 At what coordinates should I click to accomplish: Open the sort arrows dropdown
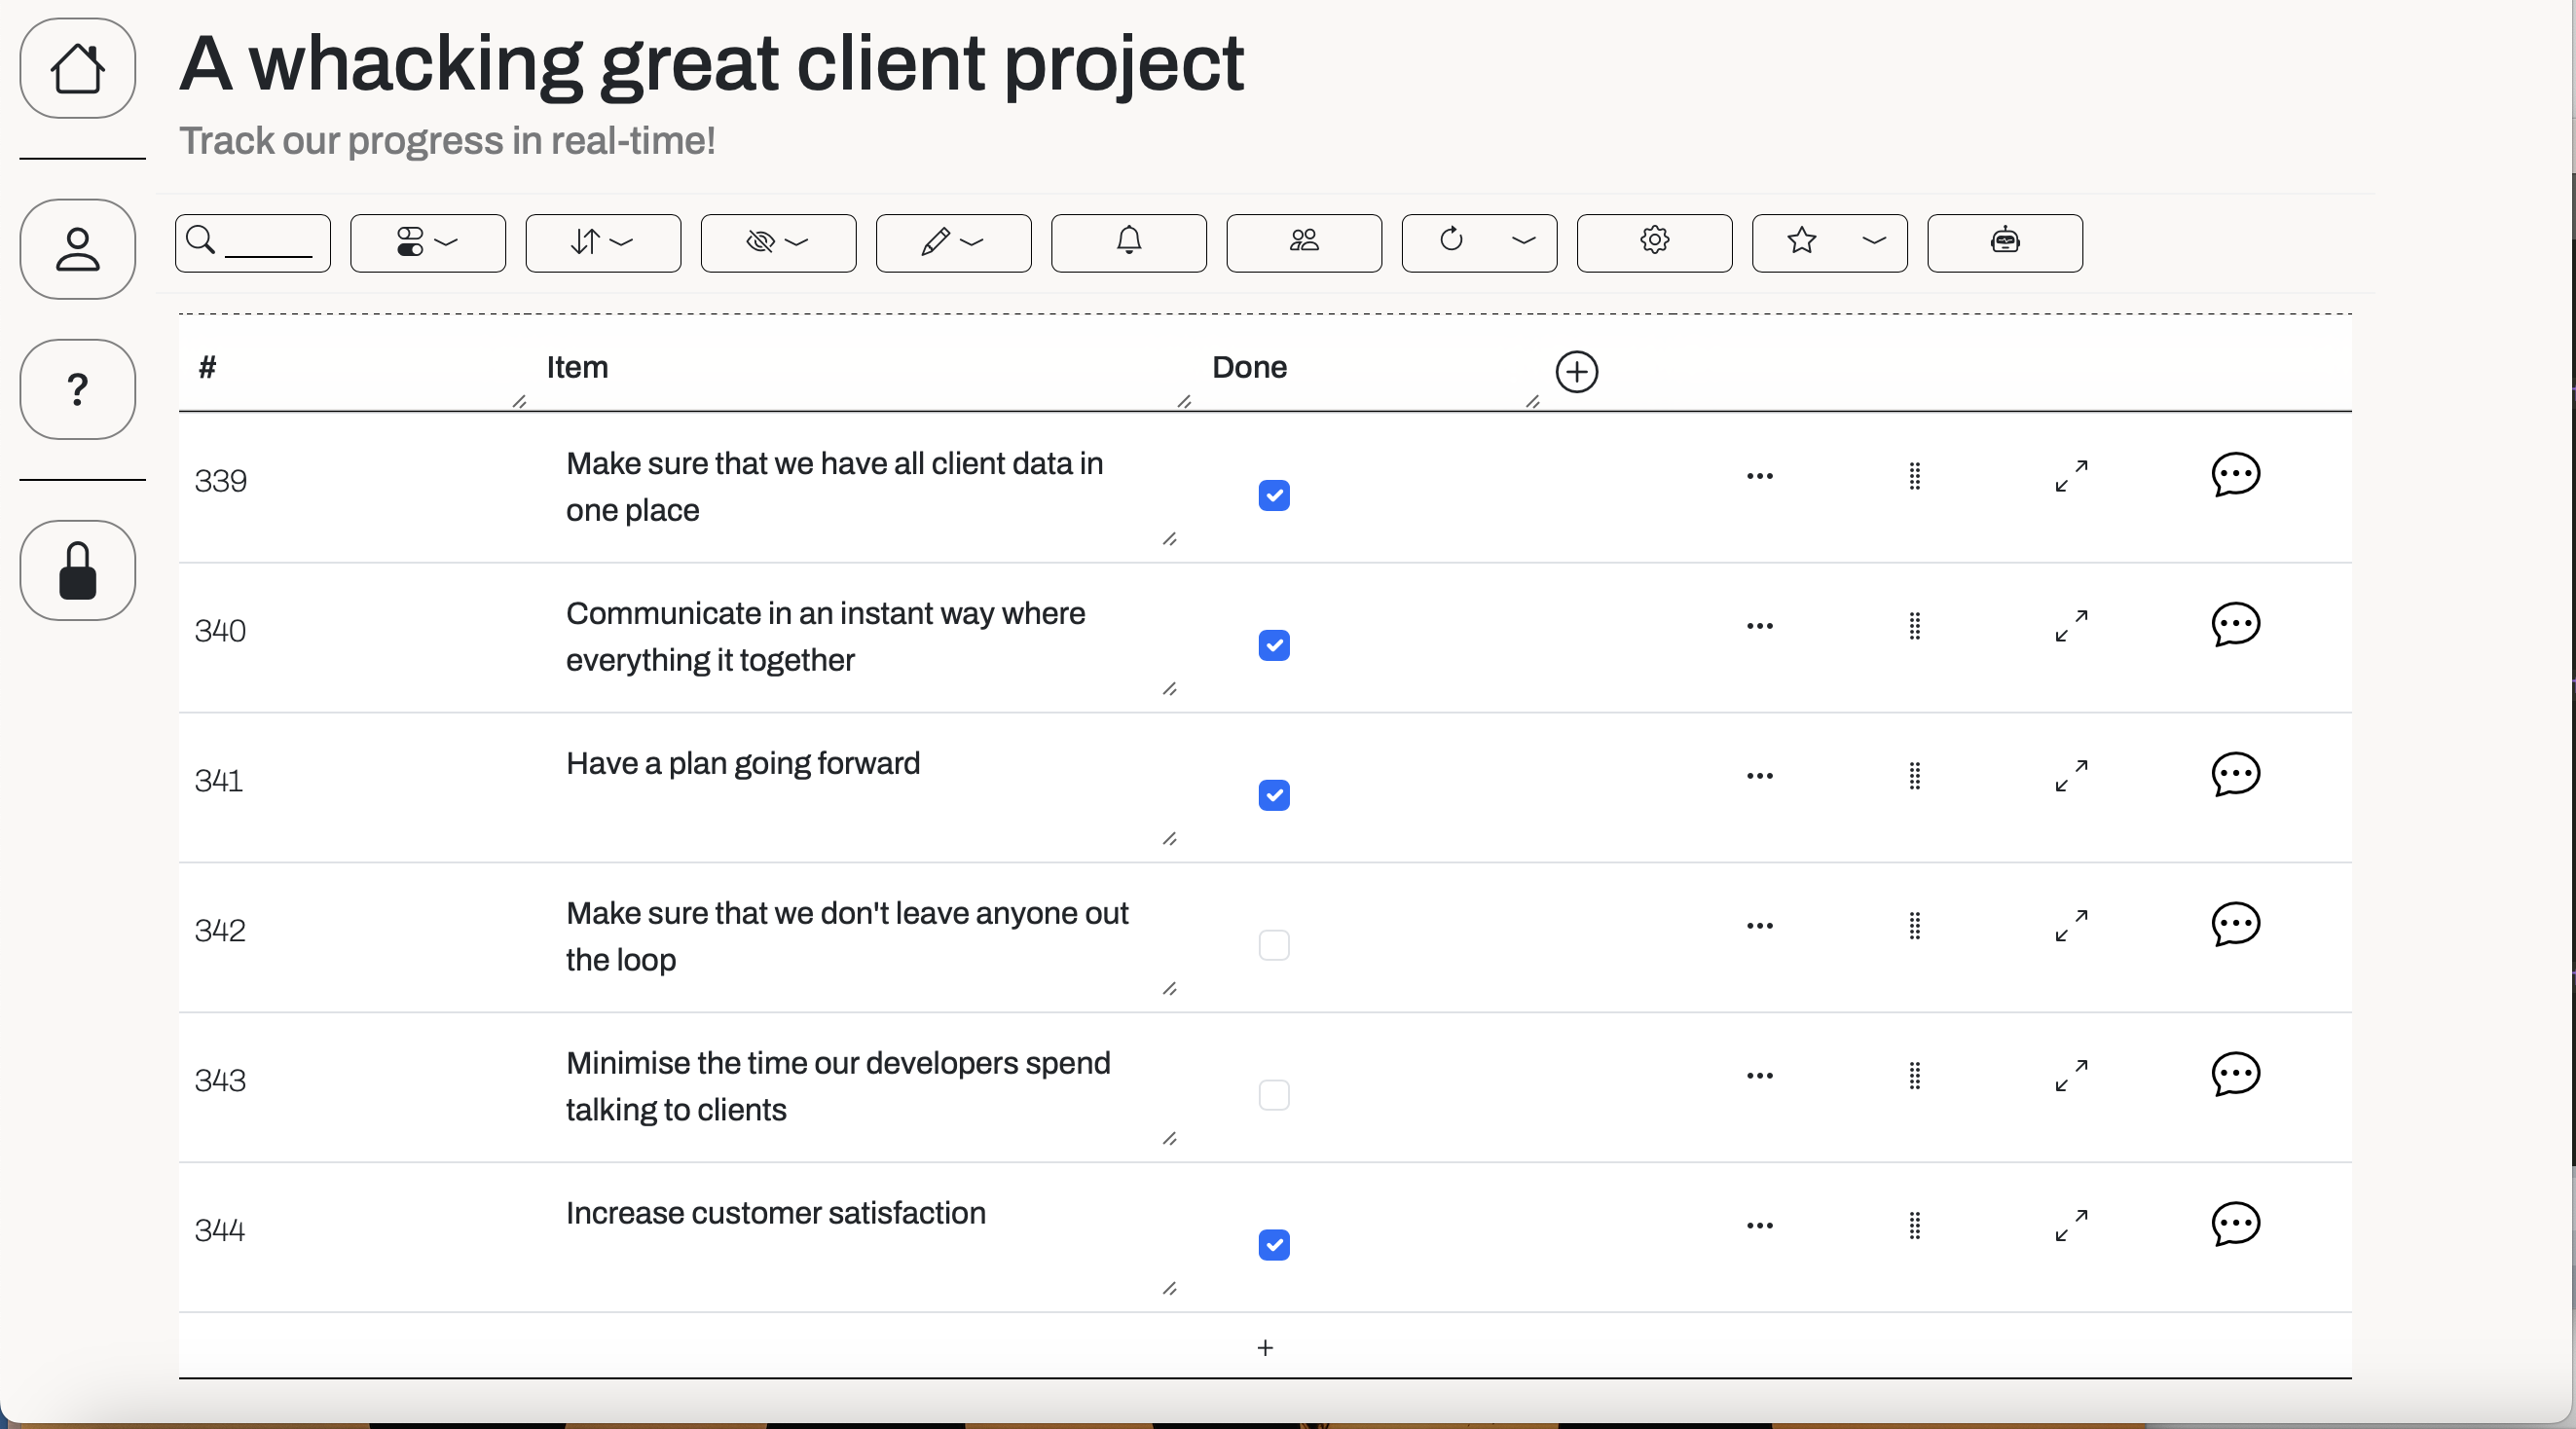(x=602, y=242)
